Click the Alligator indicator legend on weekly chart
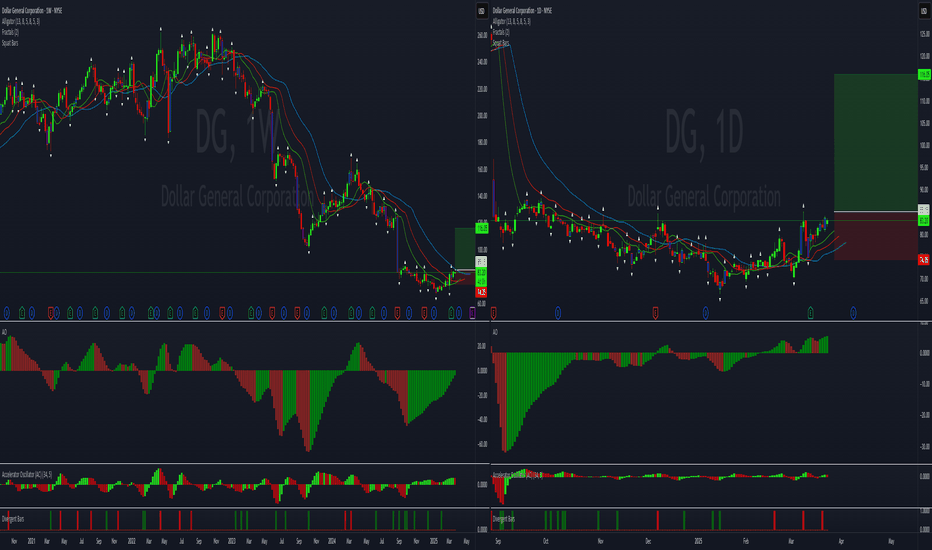Viewport: 932px width, 550px height. (21, 21)
